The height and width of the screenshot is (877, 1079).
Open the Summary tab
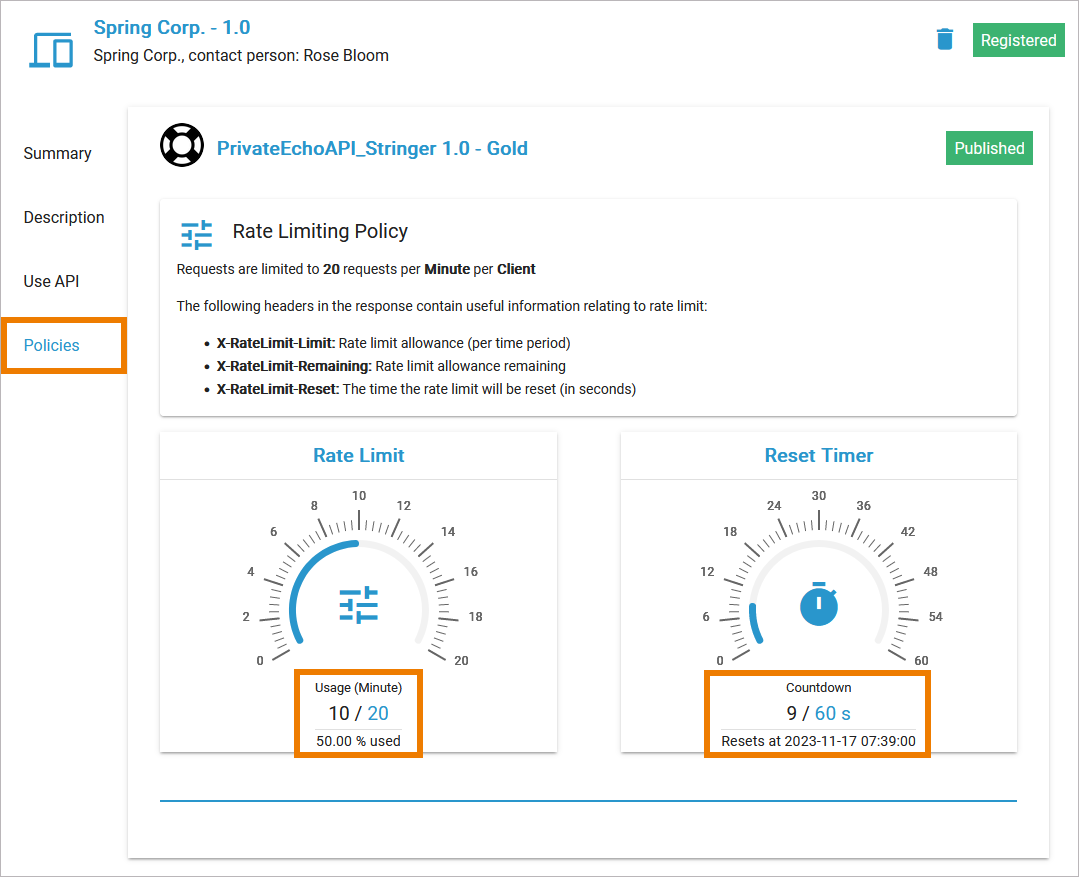58,153
